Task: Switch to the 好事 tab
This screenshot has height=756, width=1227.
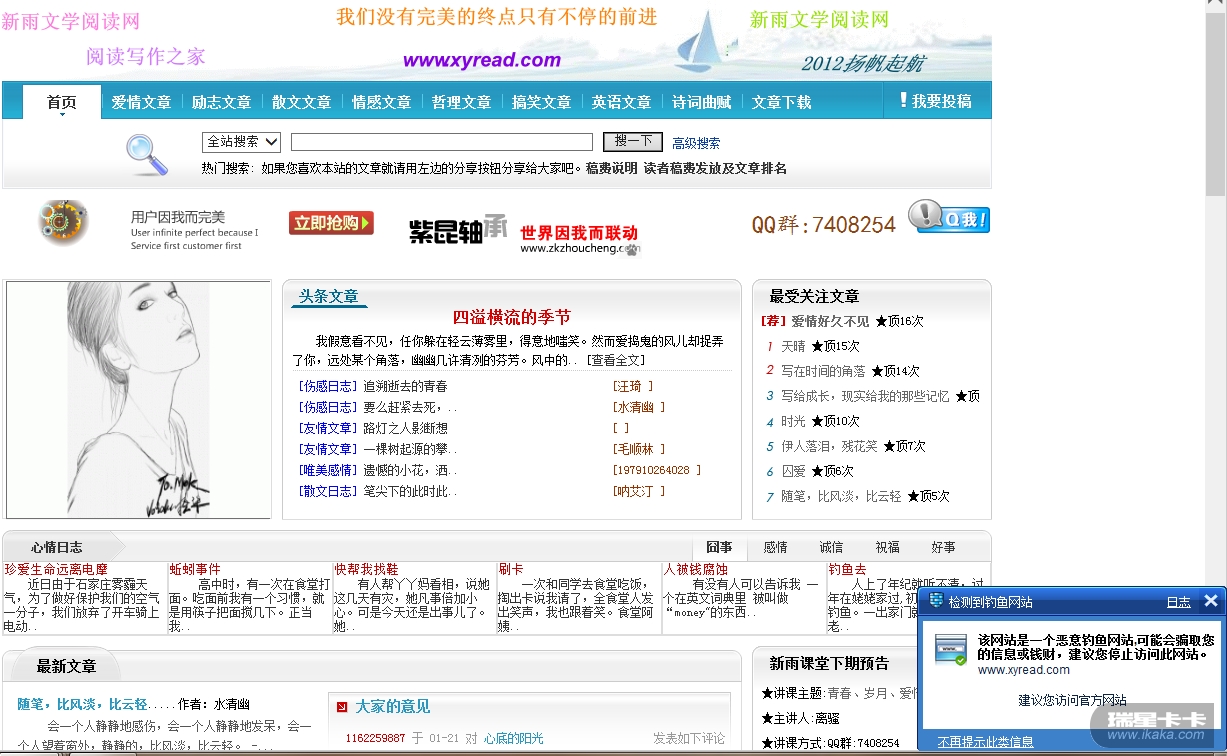Action: point(943,547)
